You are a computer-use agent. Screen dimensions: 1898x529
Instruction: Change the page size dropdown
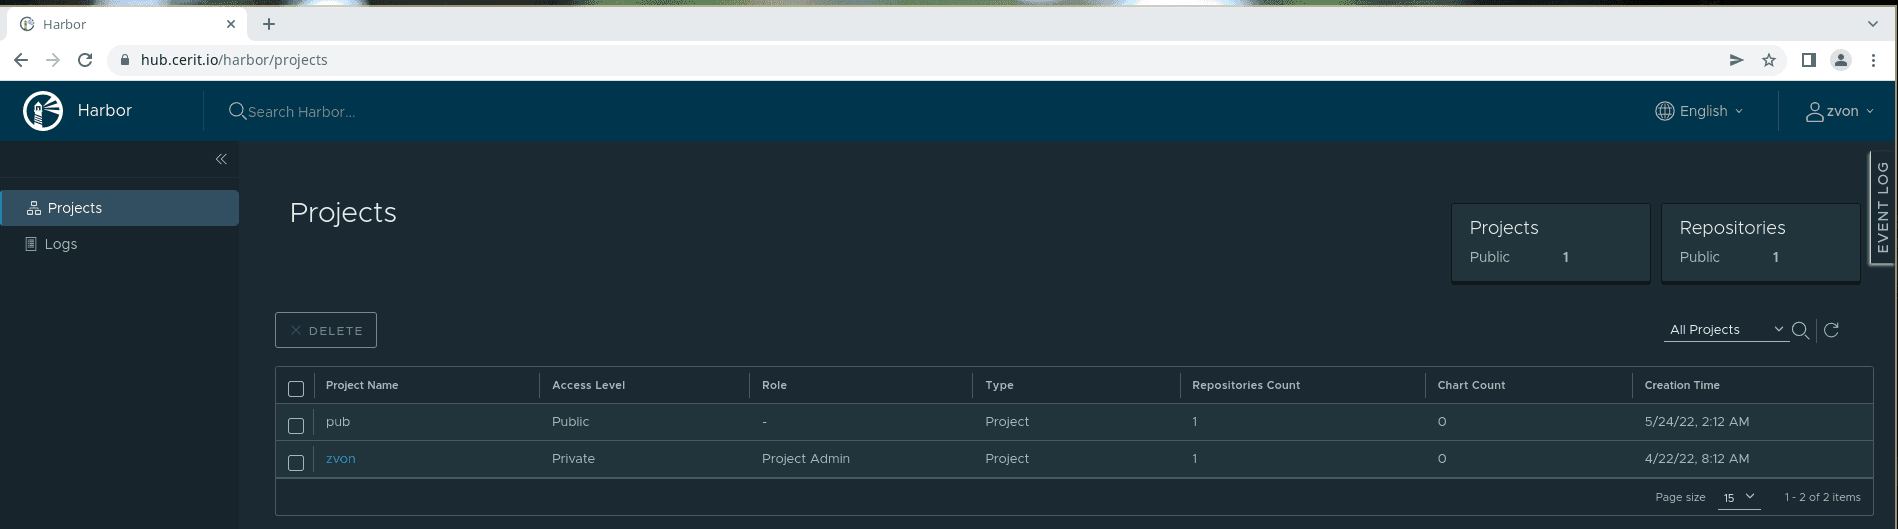click(x=1739, y=497)
